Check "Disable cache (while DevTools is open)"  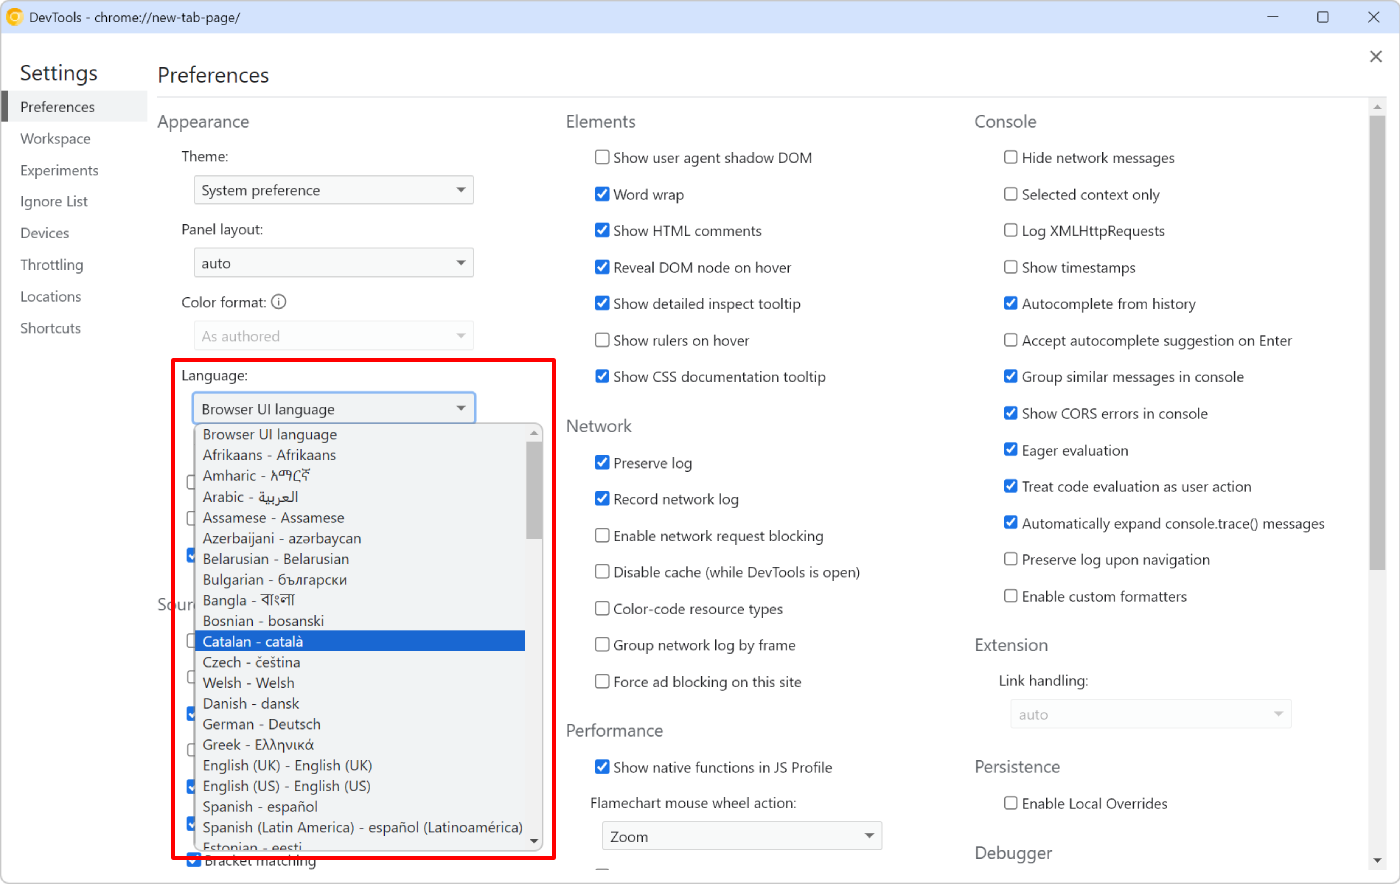coord(601,572)
